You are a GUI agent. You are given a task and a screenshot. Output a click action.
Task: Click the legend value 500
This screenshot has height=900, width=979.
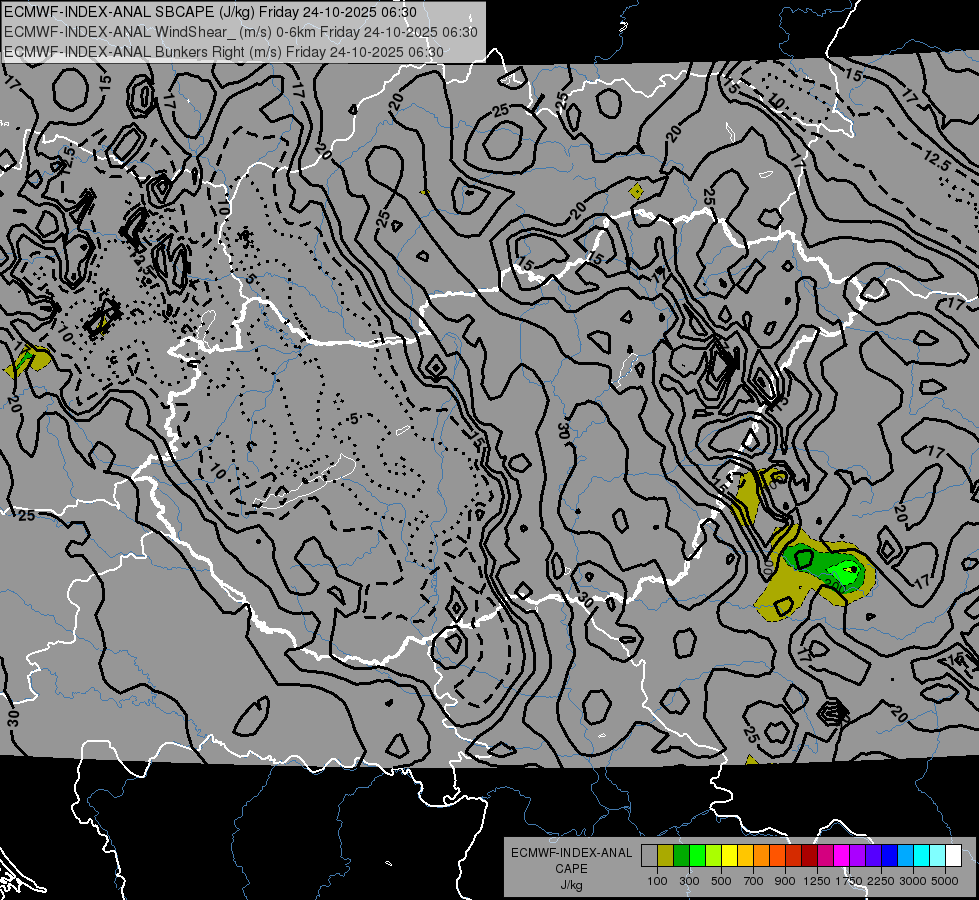pyautogui.click(x=721, y=881)
